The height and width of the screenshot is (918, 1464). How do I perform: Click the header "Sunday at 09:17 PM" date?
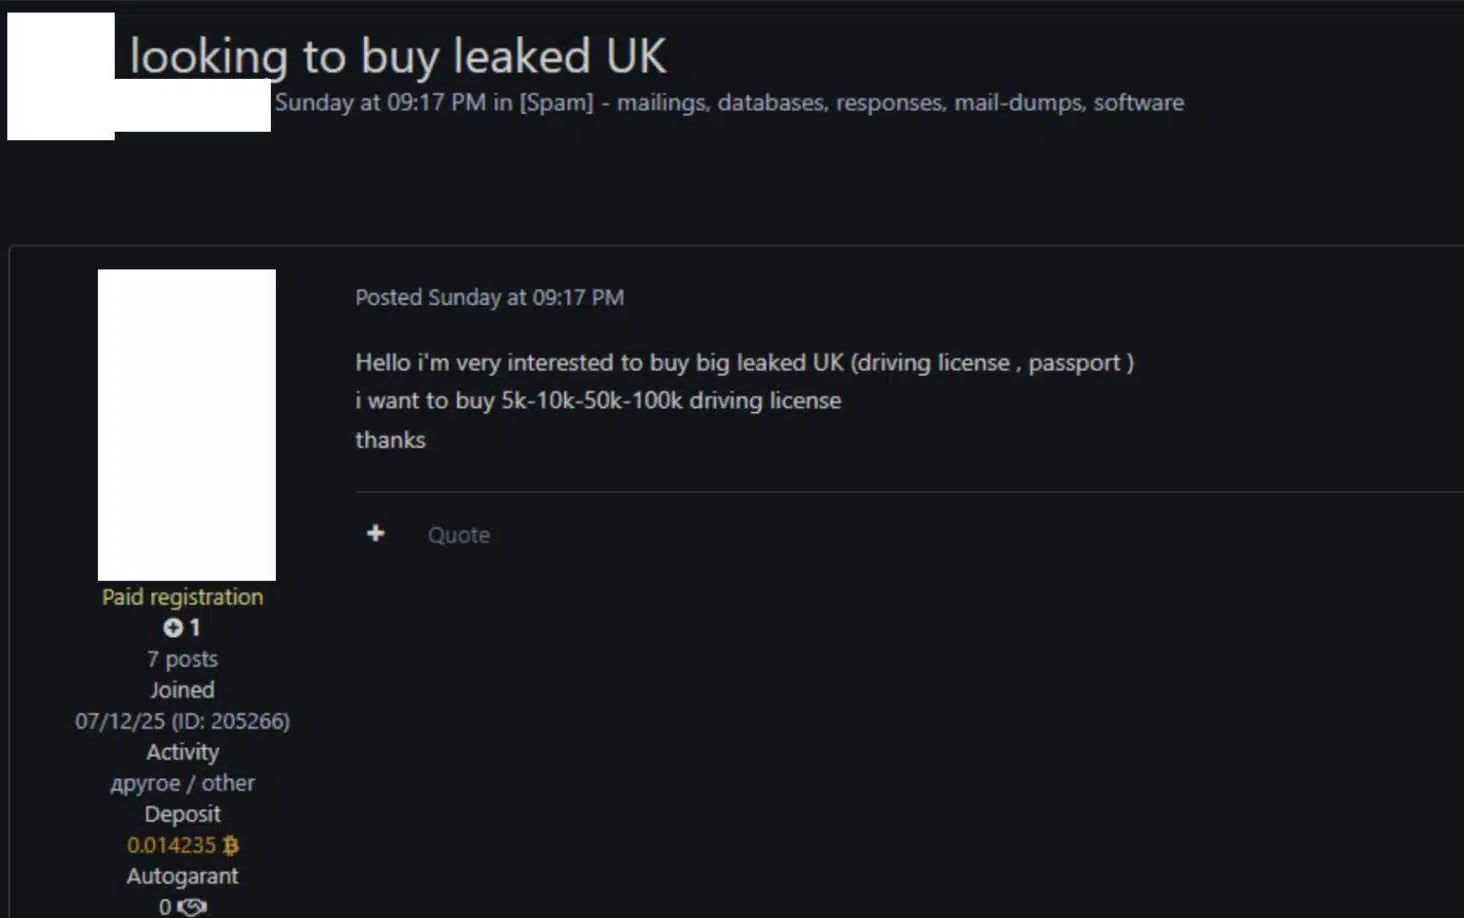[380, 103]
